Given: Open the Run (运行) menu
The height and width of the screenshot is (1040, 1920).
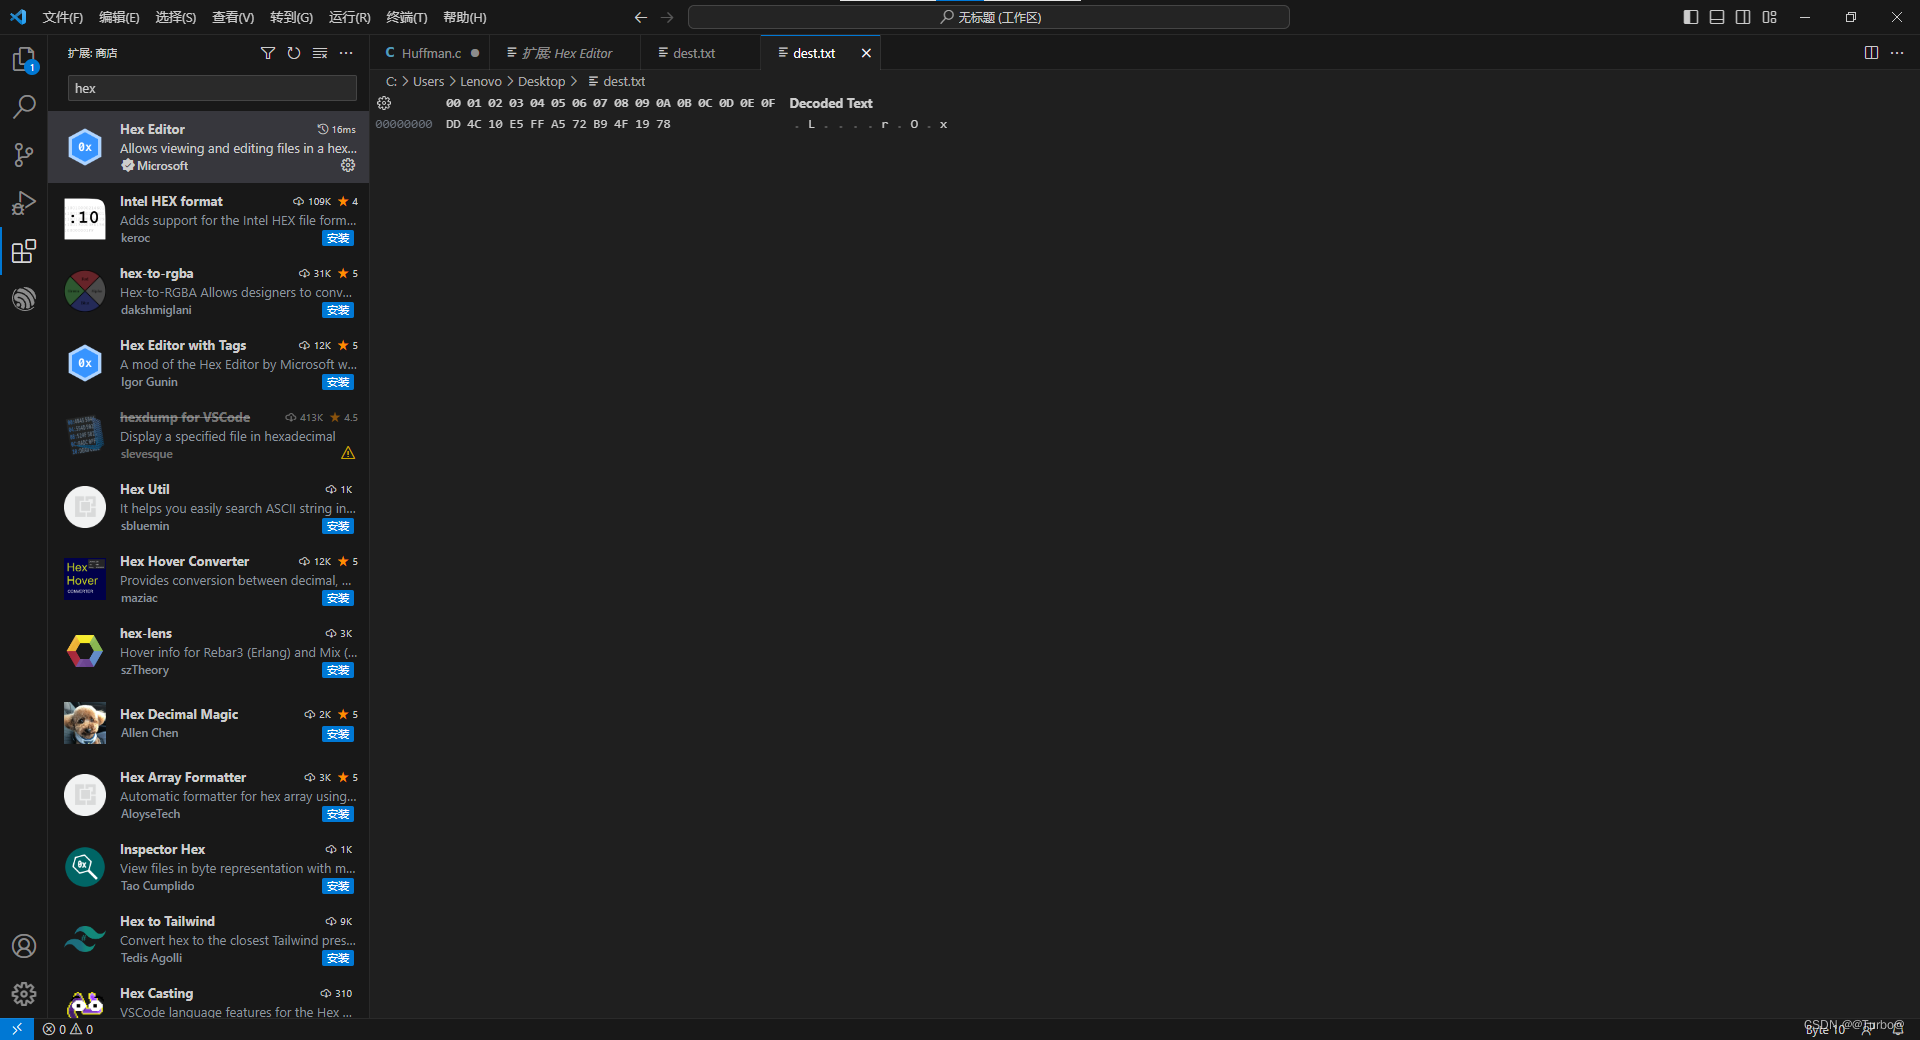Looking at the screenshot, I should pyautogui.click(x=349, y=17).
